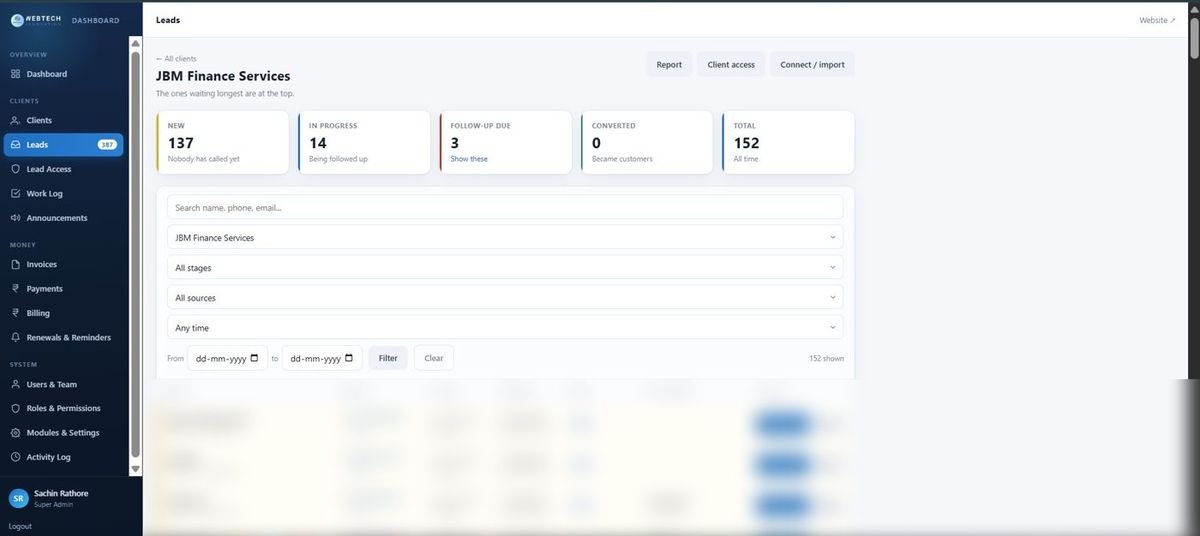Screen dimensions: 1200x536
Task: Click the JBM Finance Services page heading
Action: 223,76
